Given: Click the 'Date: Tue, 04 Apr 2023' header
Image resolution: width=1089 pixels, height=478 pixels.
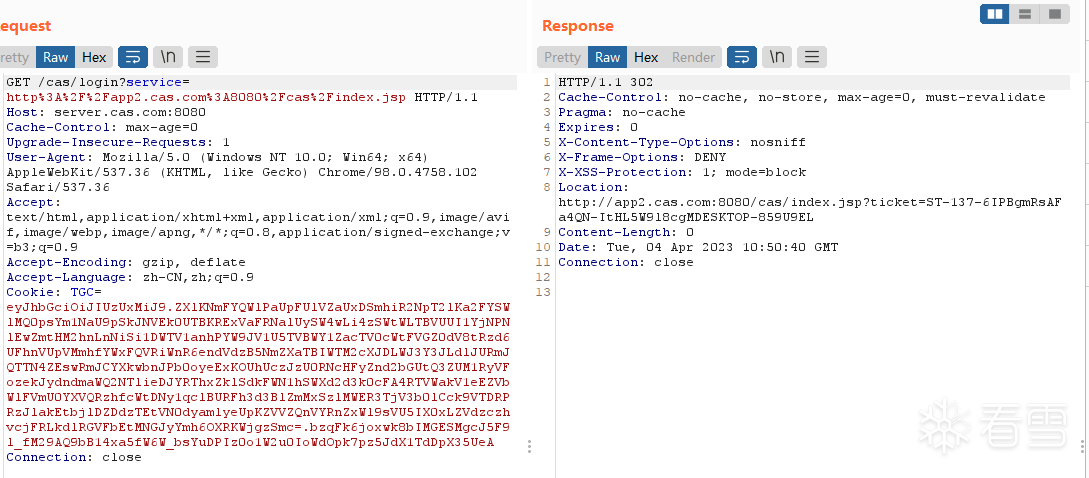Looking at the screenshot, I should pyautogui.click(x=698, y=247).
